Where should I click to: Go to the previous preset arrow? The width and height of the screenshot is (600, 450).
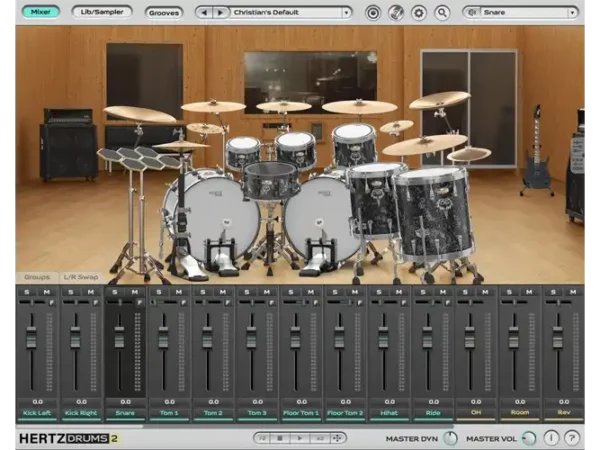pyautogui.click(x=204, y=13)
